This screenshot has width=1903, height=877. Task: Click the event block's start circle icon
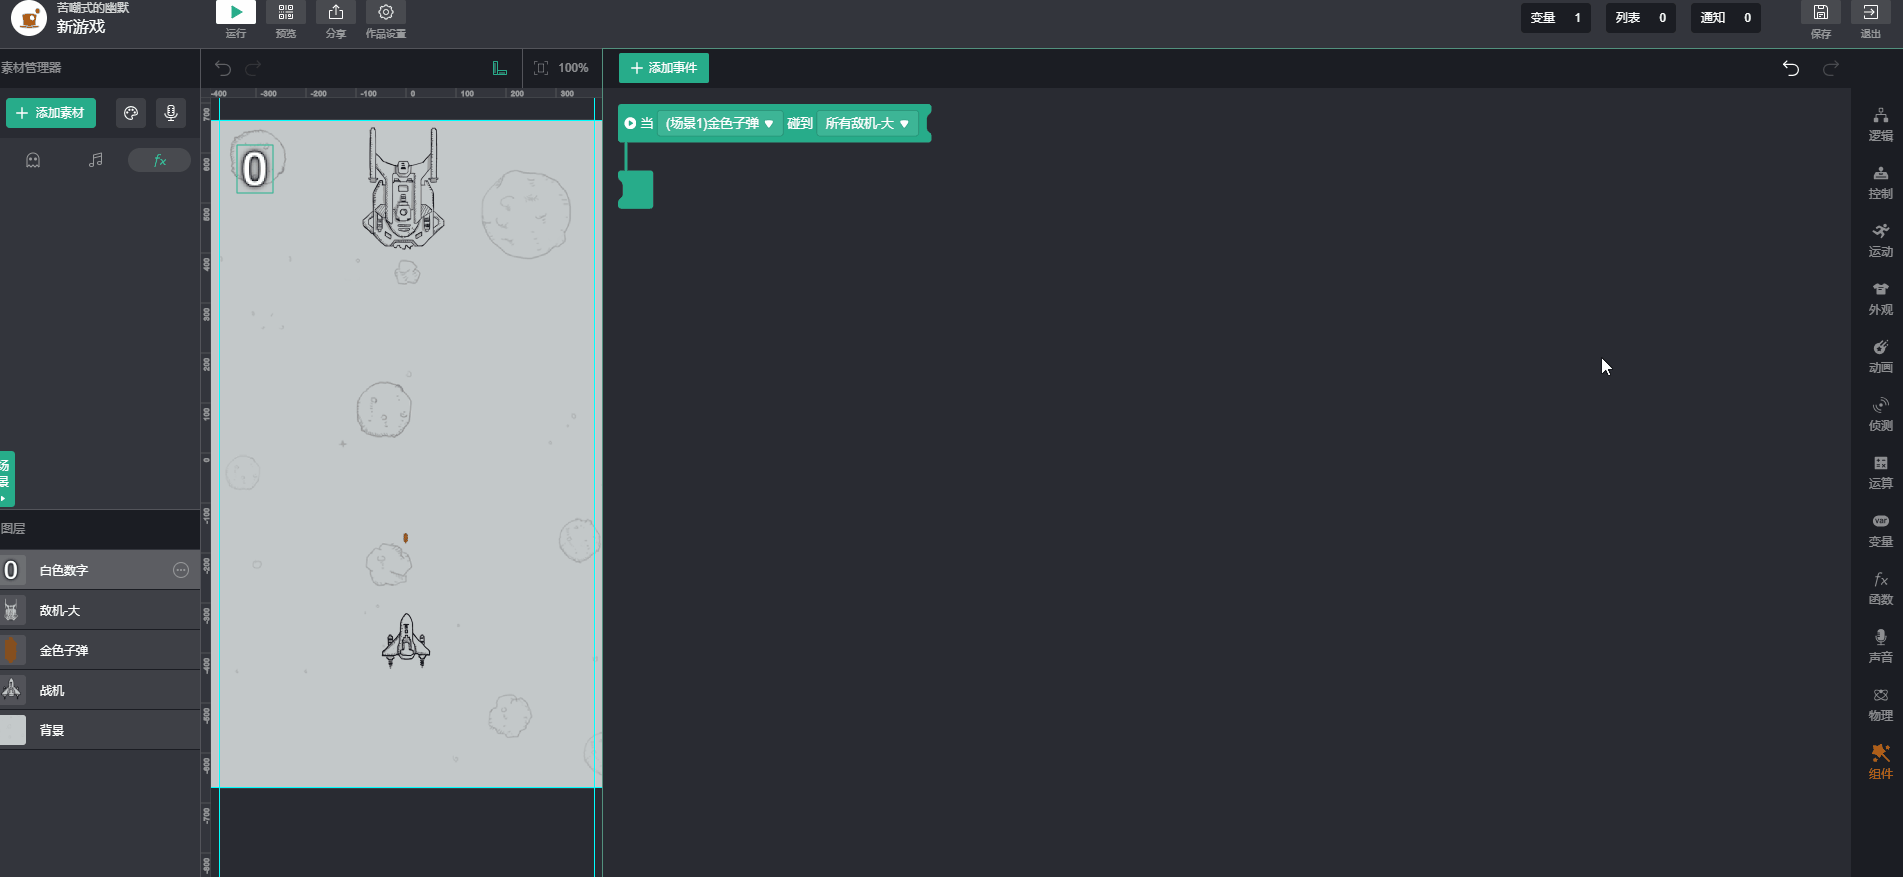pyautogui.click(x=630, y=123)
